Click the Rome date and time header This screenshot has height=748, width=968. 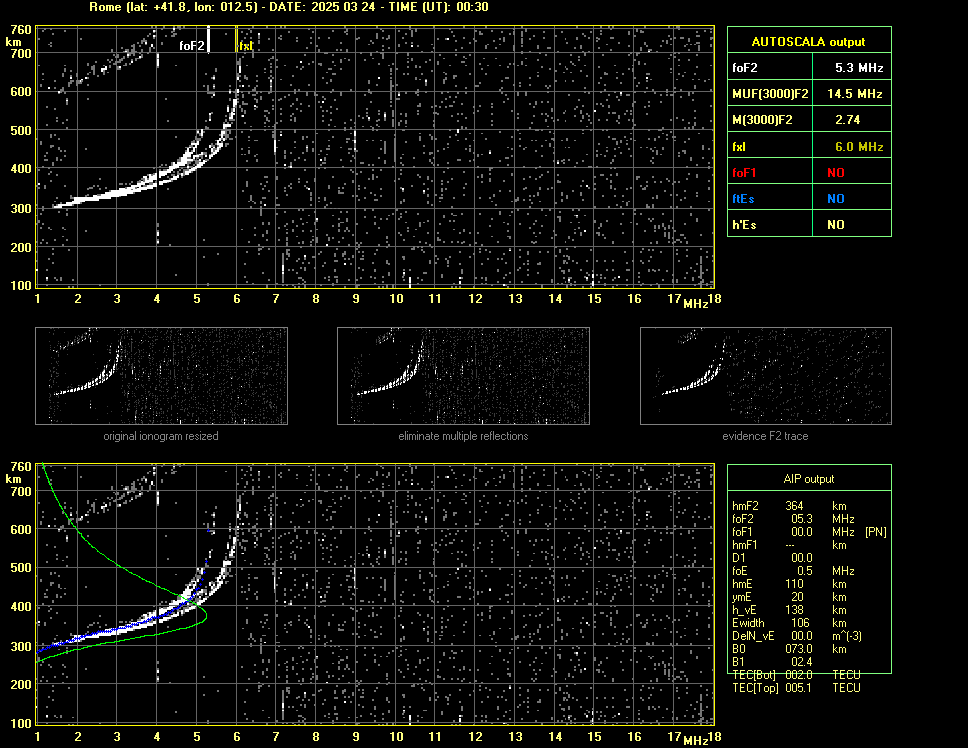pyautogui.click(x=289, y=7)
